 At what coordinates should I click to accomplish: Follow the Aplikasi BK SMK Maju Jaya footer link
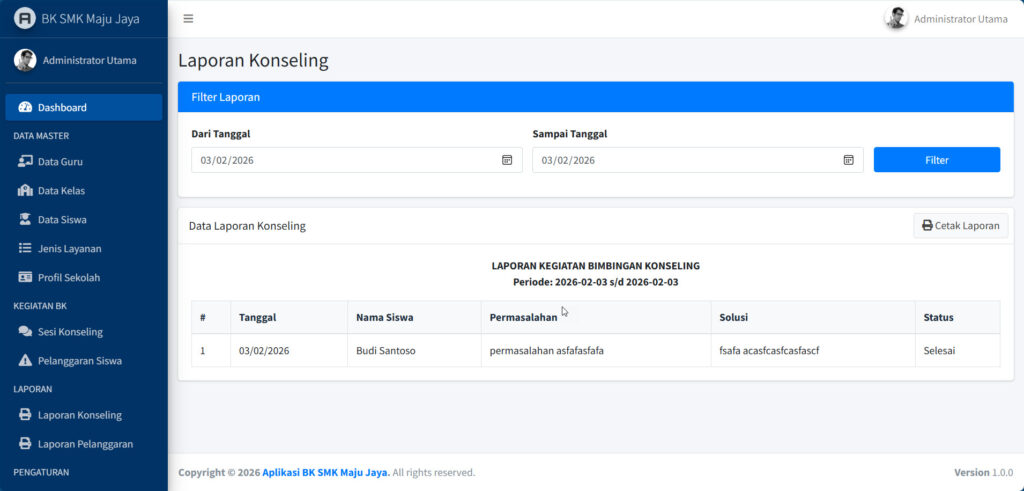pyautogui.click(x=326, y=473)
